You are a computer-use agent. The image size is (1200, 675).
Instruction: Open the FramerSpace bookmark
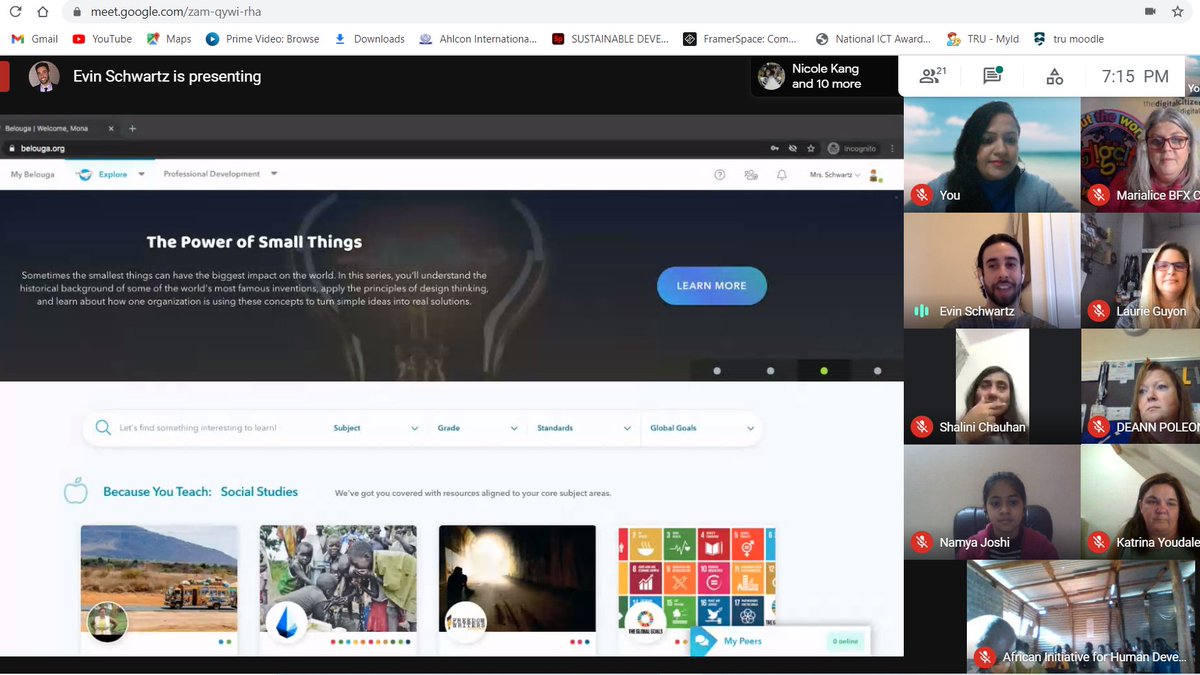[x=740, y=39]
